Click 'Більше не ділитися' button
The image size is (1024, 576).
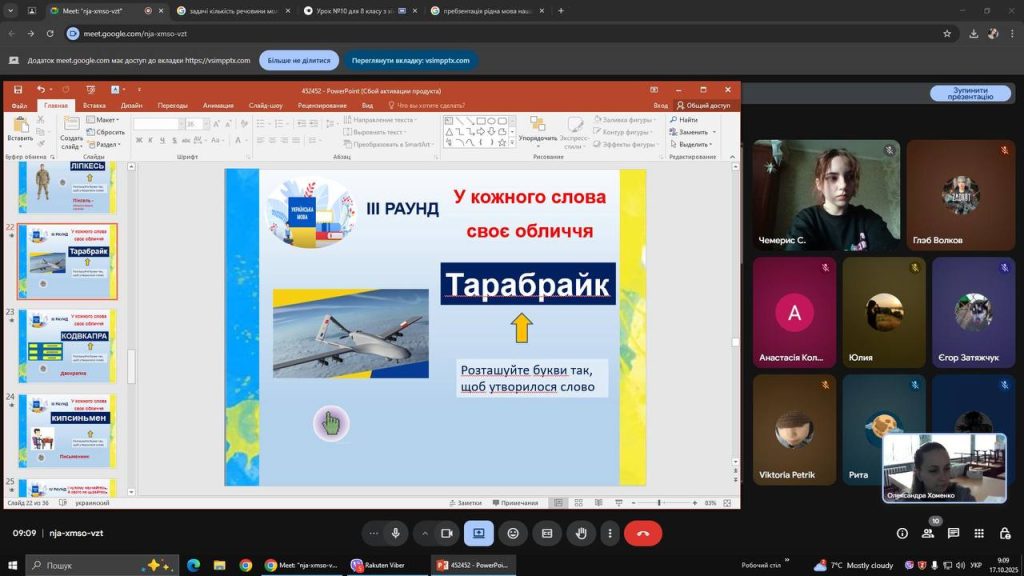coord(299,60)
